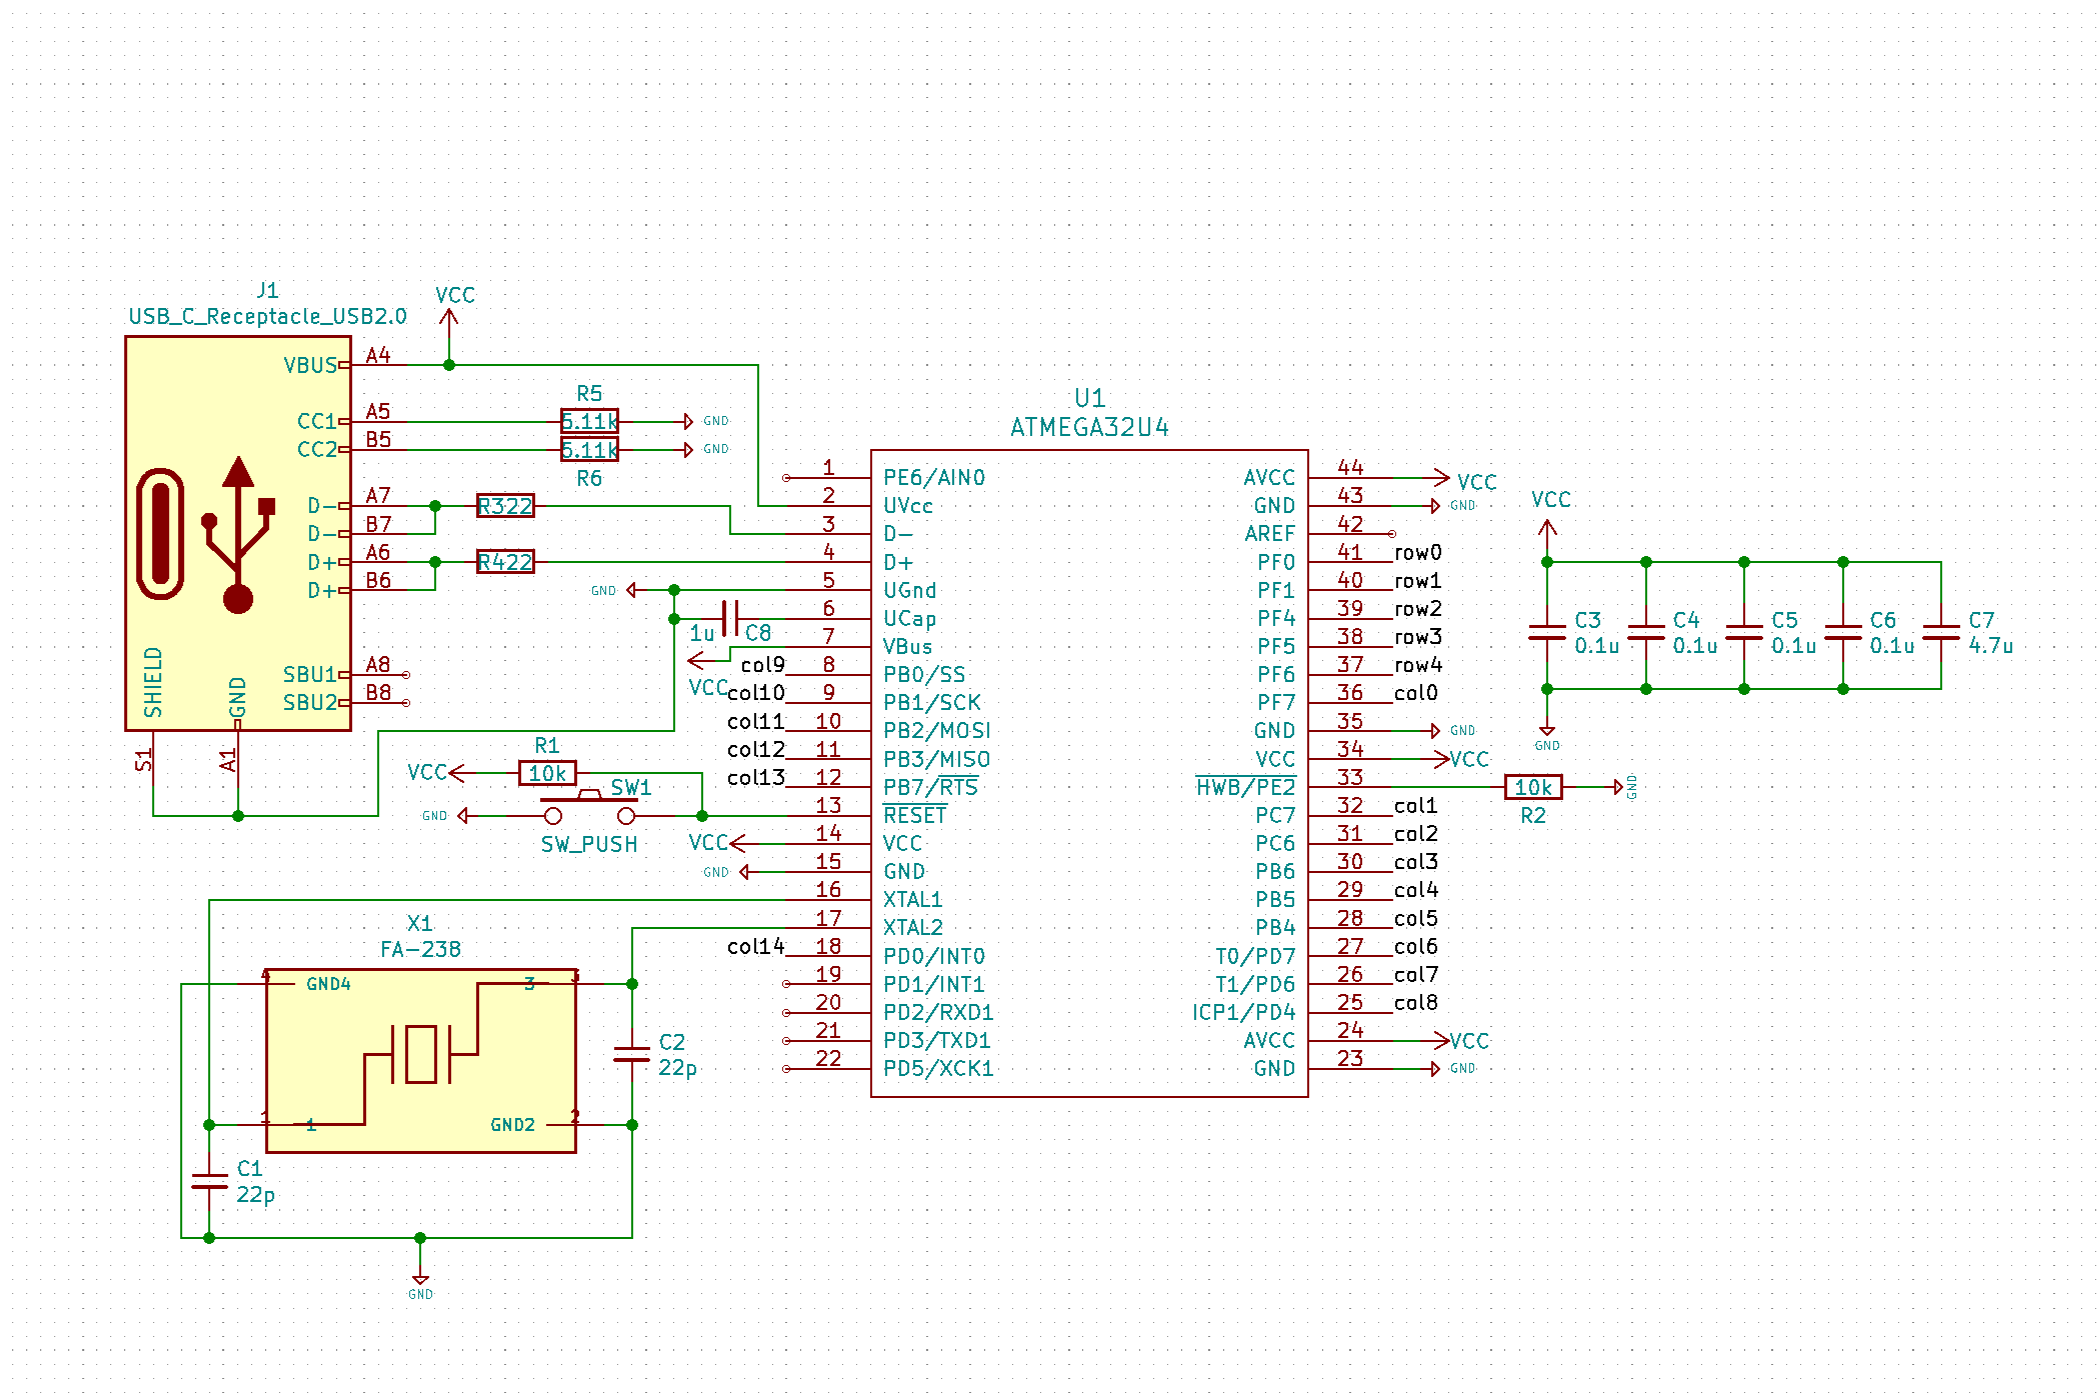
Task: Click the VCC power symbol above VBUS
Action: [449, 317]
